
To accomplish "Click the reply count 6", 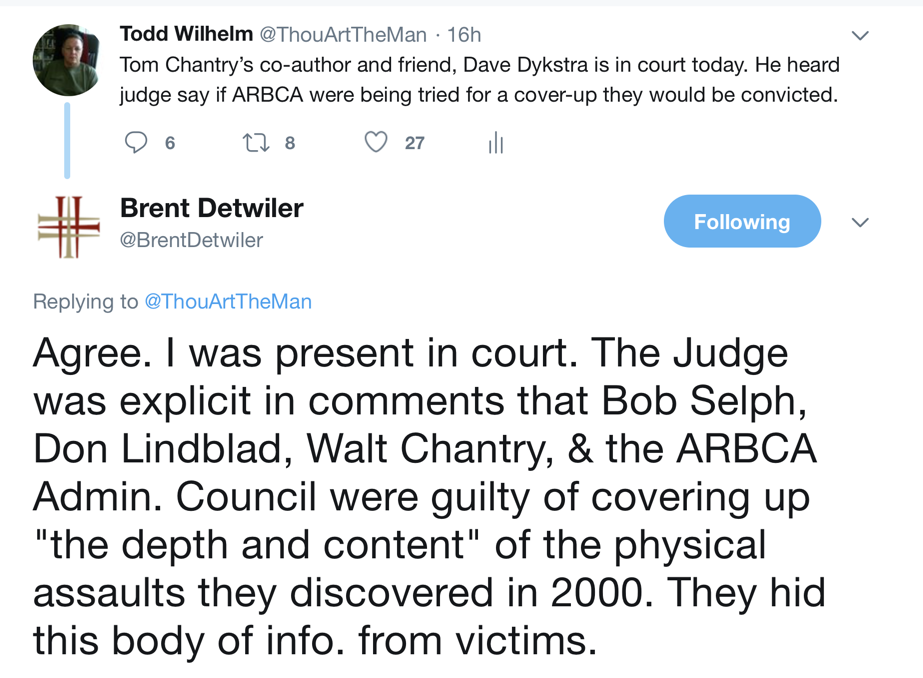I will pos(170,144).
